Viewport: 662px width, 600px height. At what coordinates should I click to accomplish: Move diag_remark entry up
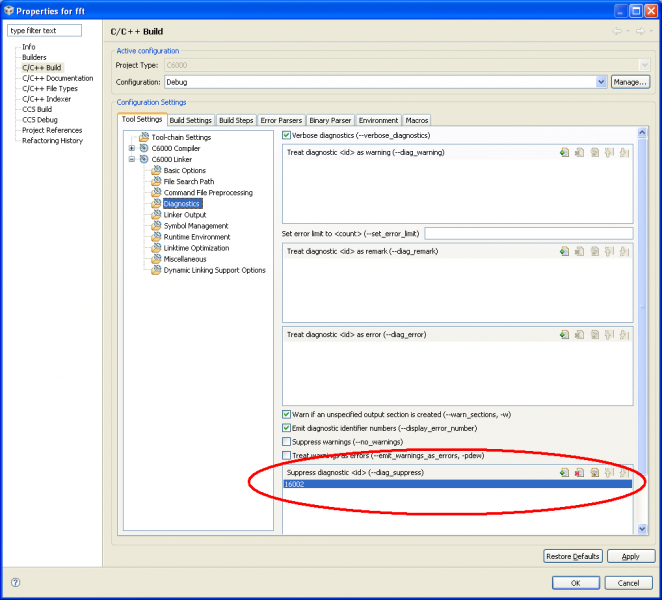click(609, 251)
